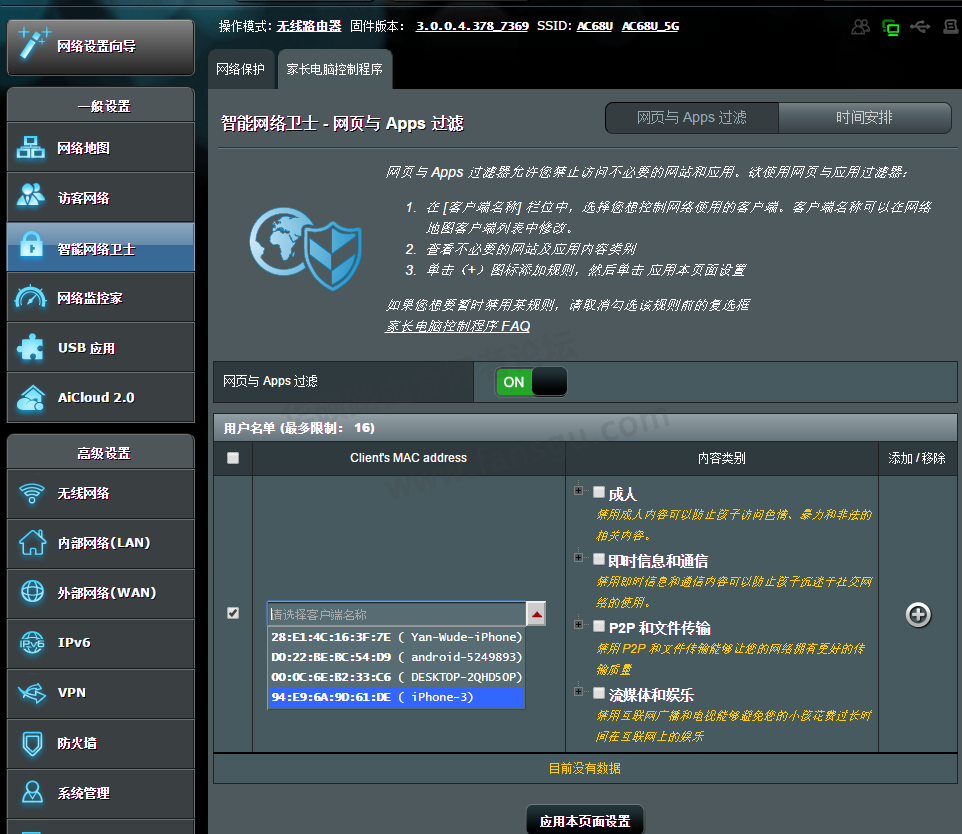Click the 智能网络卫士 padlock icon
Screen dimensions: 962x834
[31, 245]
